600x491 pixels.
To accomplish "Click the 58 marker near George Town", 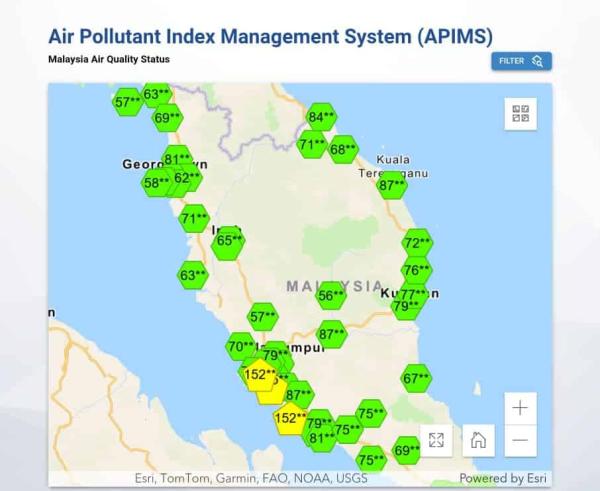I will [x=155, y=183].
